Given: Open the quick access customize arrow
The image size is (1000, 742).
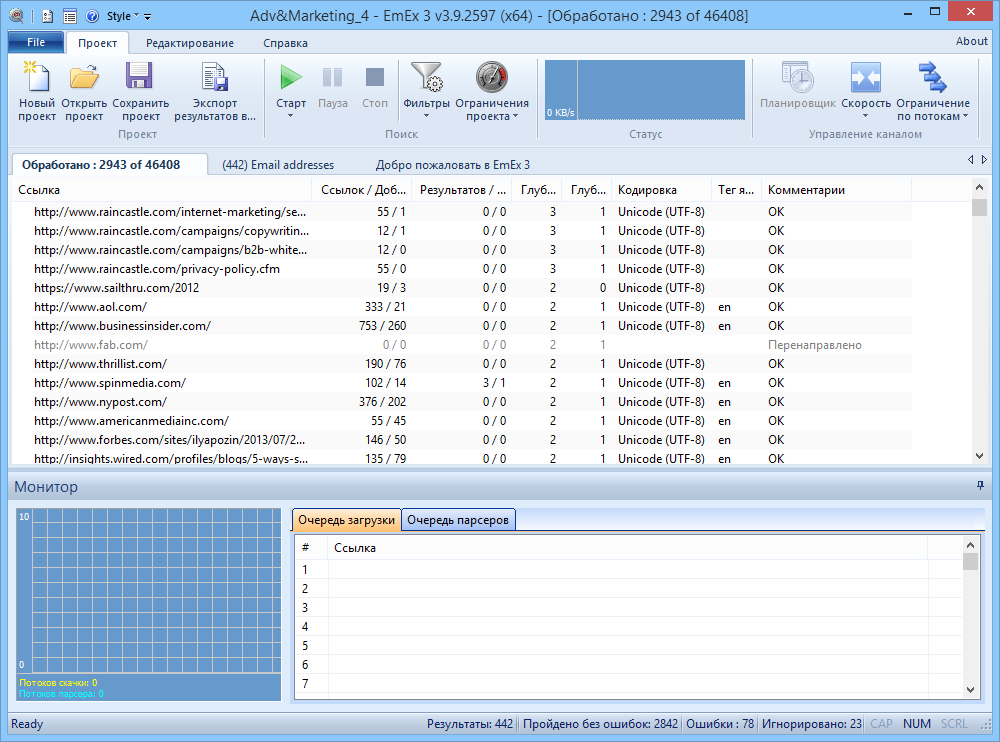Looking at the screenshot, I should tap(147, 17).
